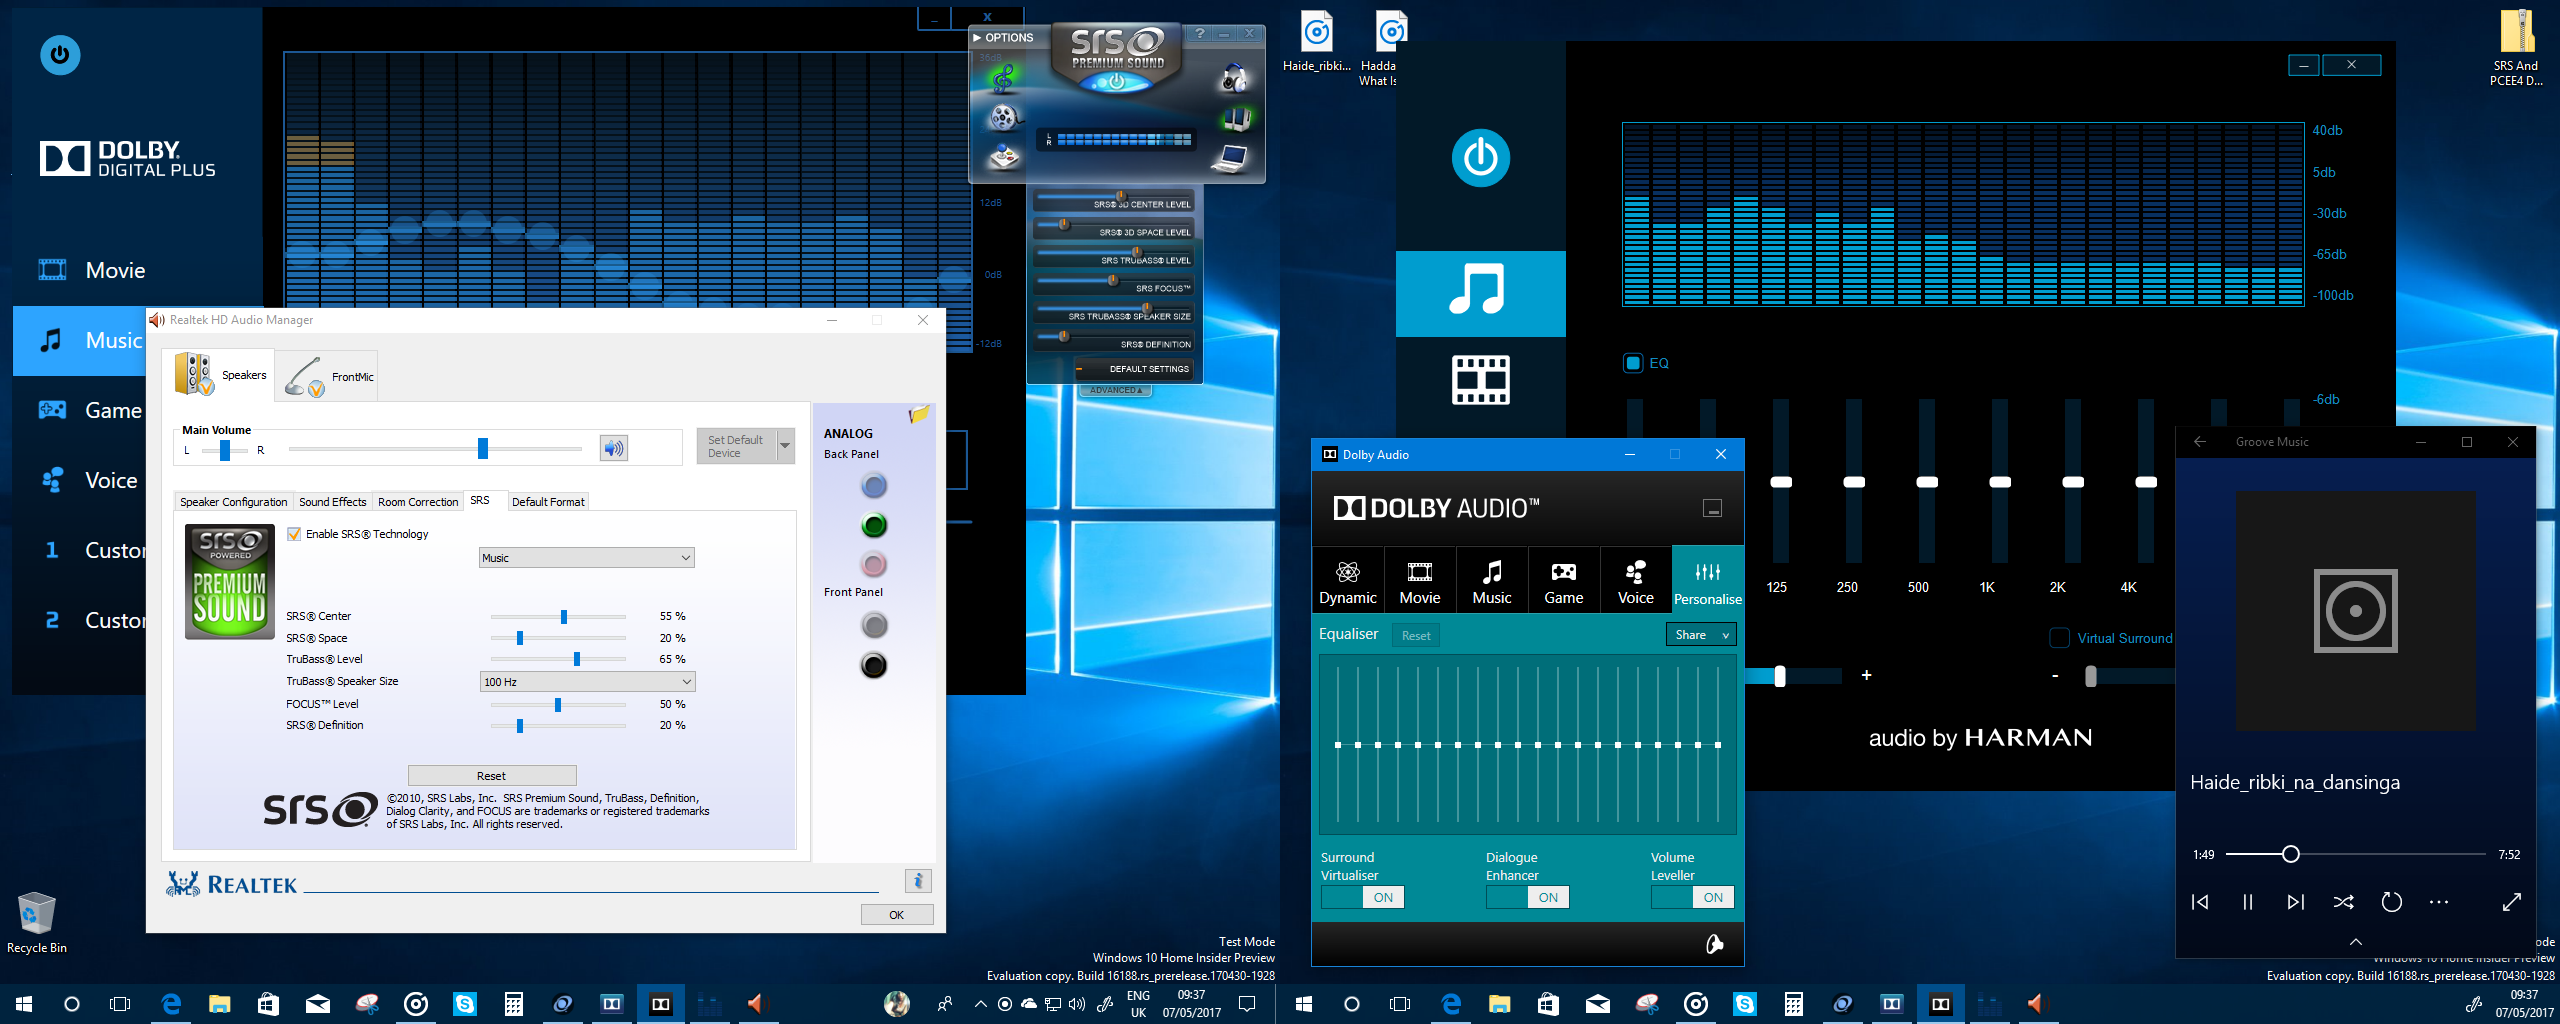The width and height of the screenshot is (2560, 1024).
Task: Toggle Surround Virtualiser switch
Action: (x=1363, y=897)
